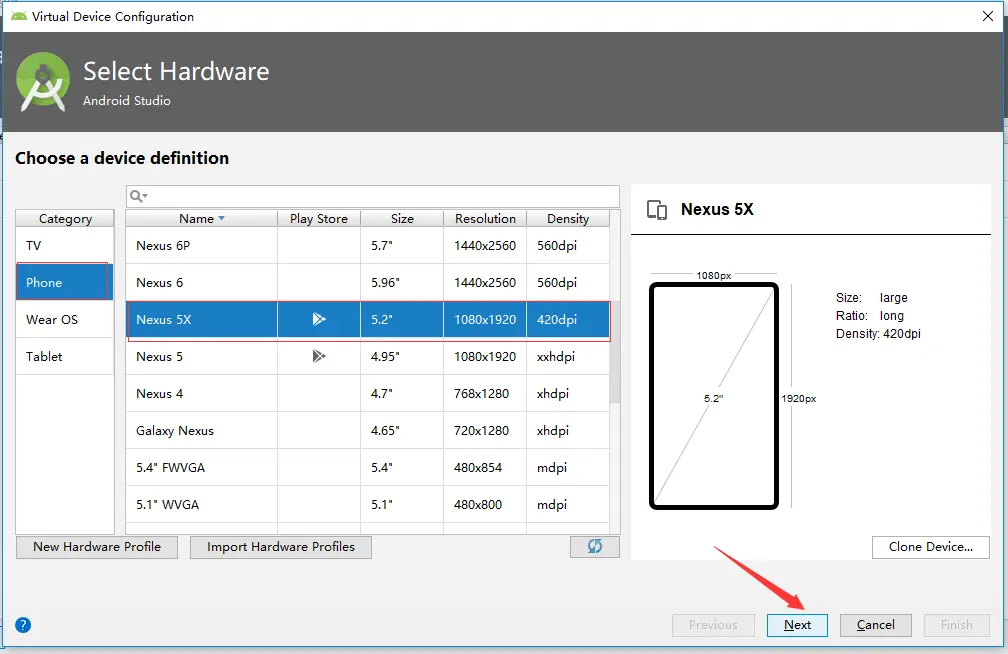Click the Play Store icon in the Nexus 5X row
The height and width of the screenshot is (654, 1008).
[x=319, y=319]
